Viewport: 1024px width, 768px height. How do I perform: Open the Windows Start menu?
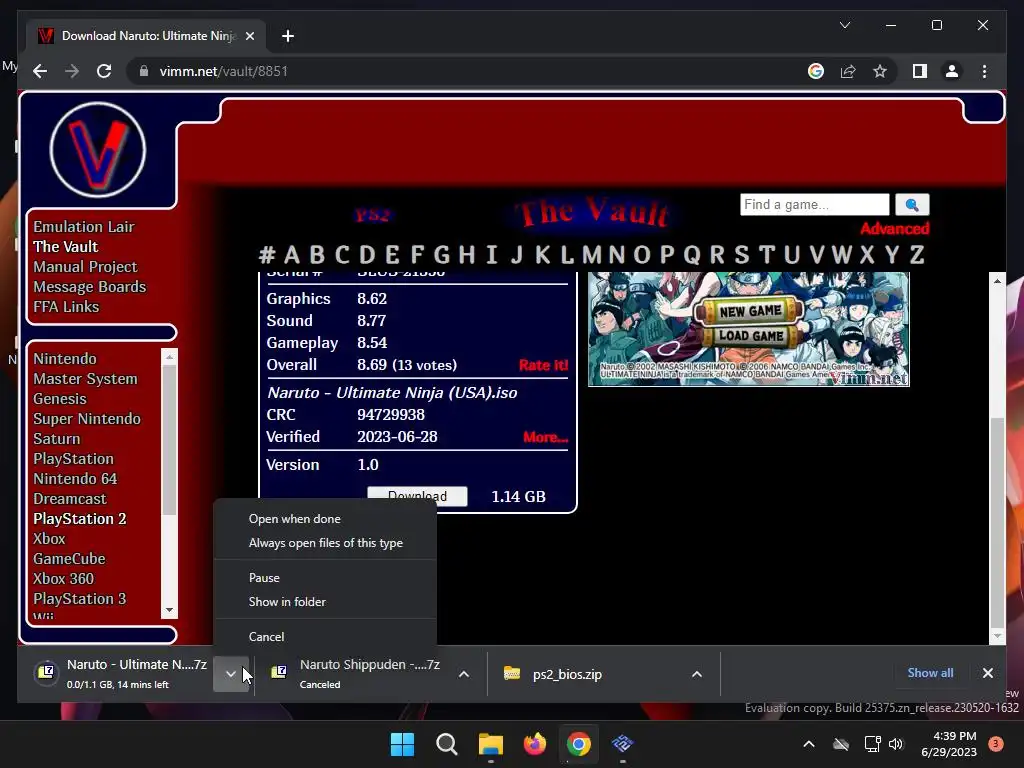pos(402,744)
